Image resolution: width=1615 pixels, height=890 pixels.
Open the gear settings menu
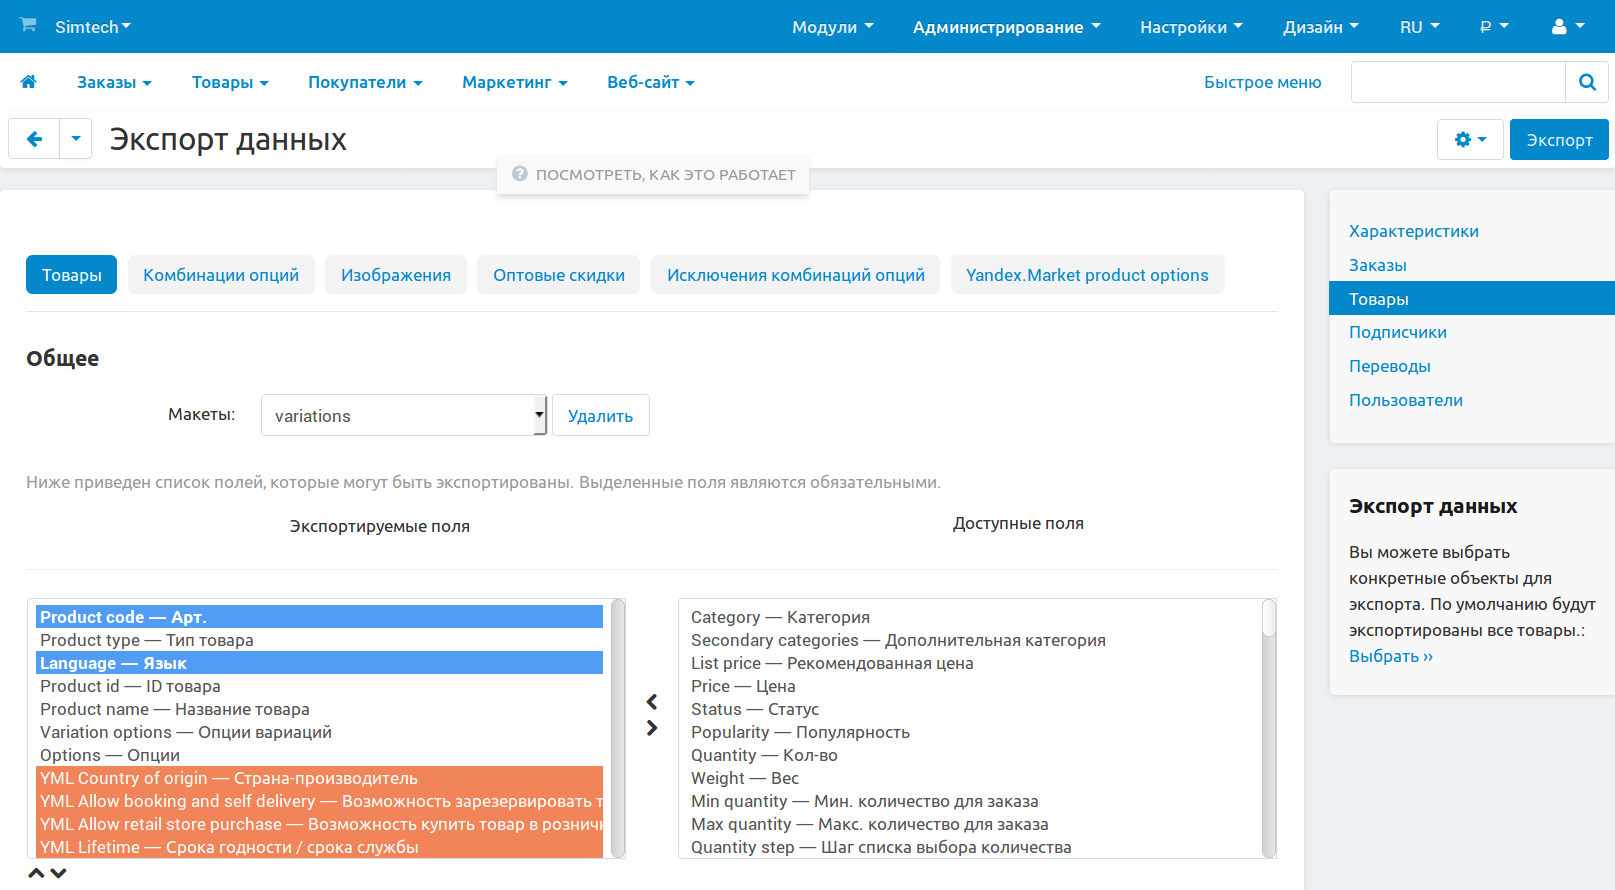[x=1469, y=140]
